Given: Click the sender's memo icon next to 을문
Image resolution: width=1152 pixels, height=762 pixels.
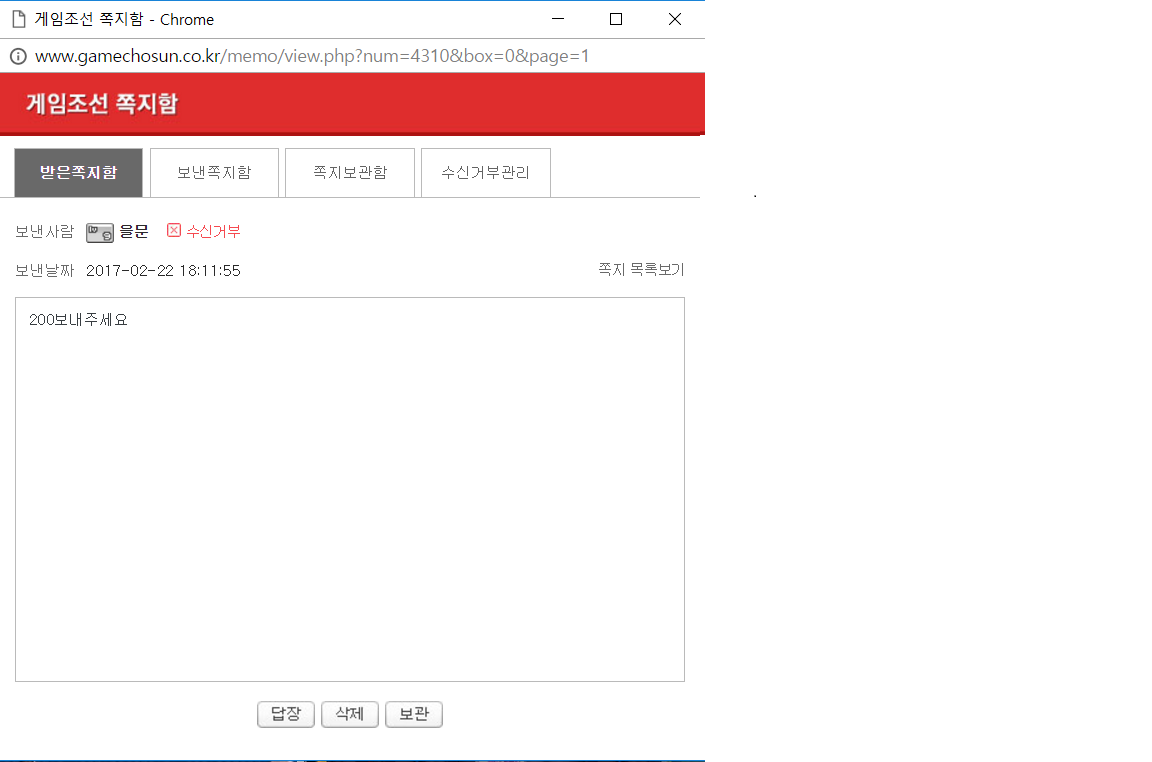Looking at the screenshot, I should [100, 233].
